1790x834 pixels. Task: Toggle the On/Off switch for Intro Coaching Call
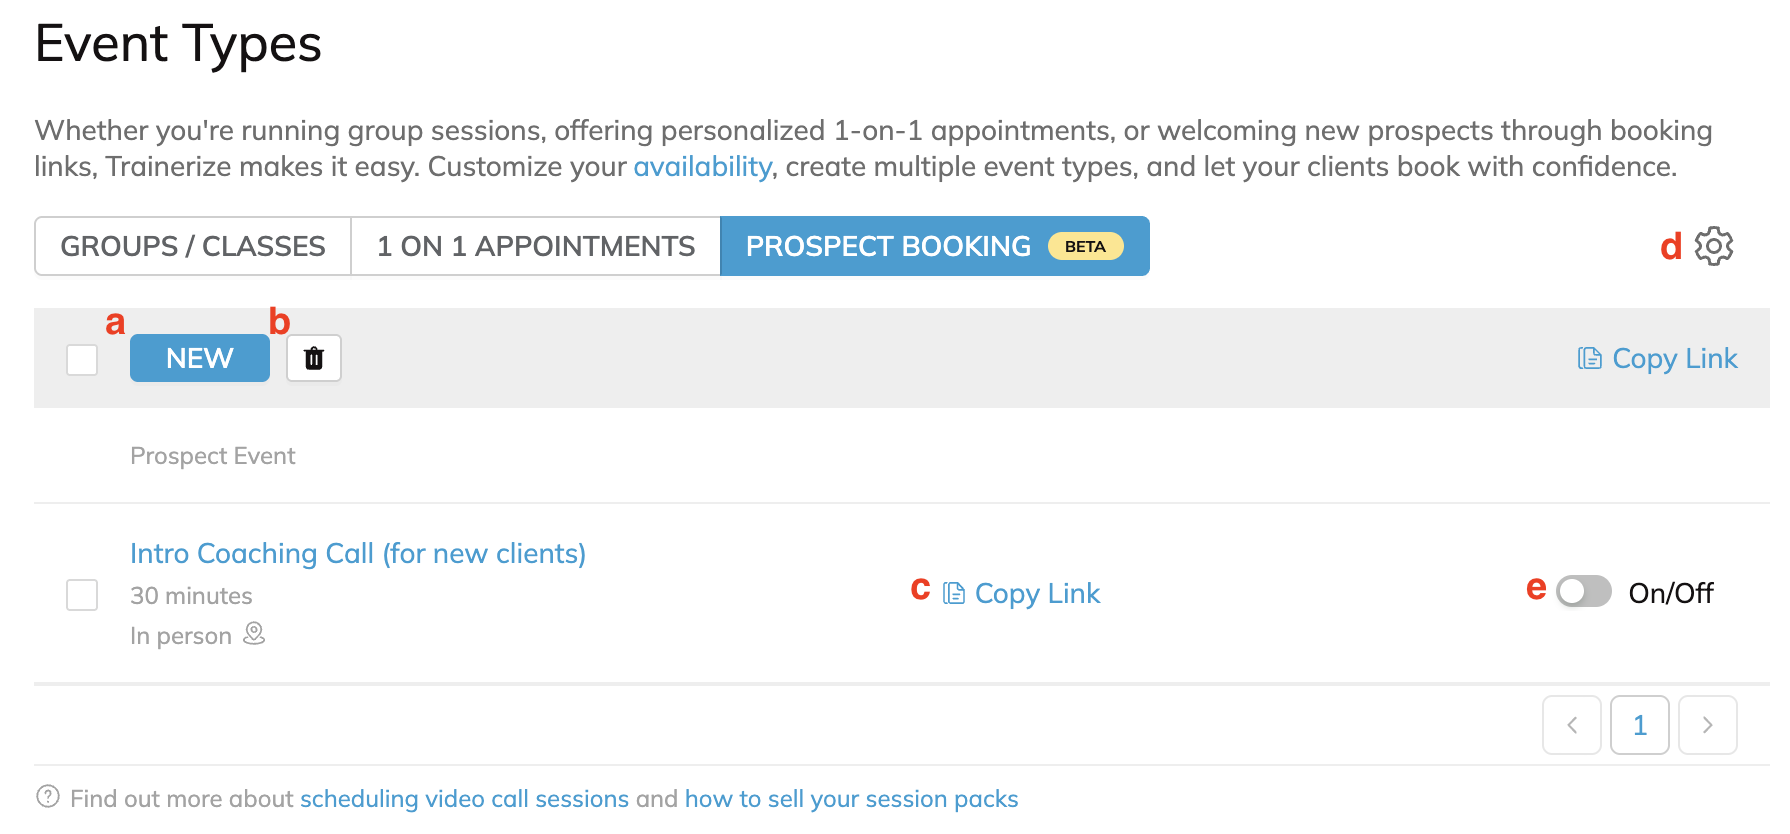coord(1583,592)
